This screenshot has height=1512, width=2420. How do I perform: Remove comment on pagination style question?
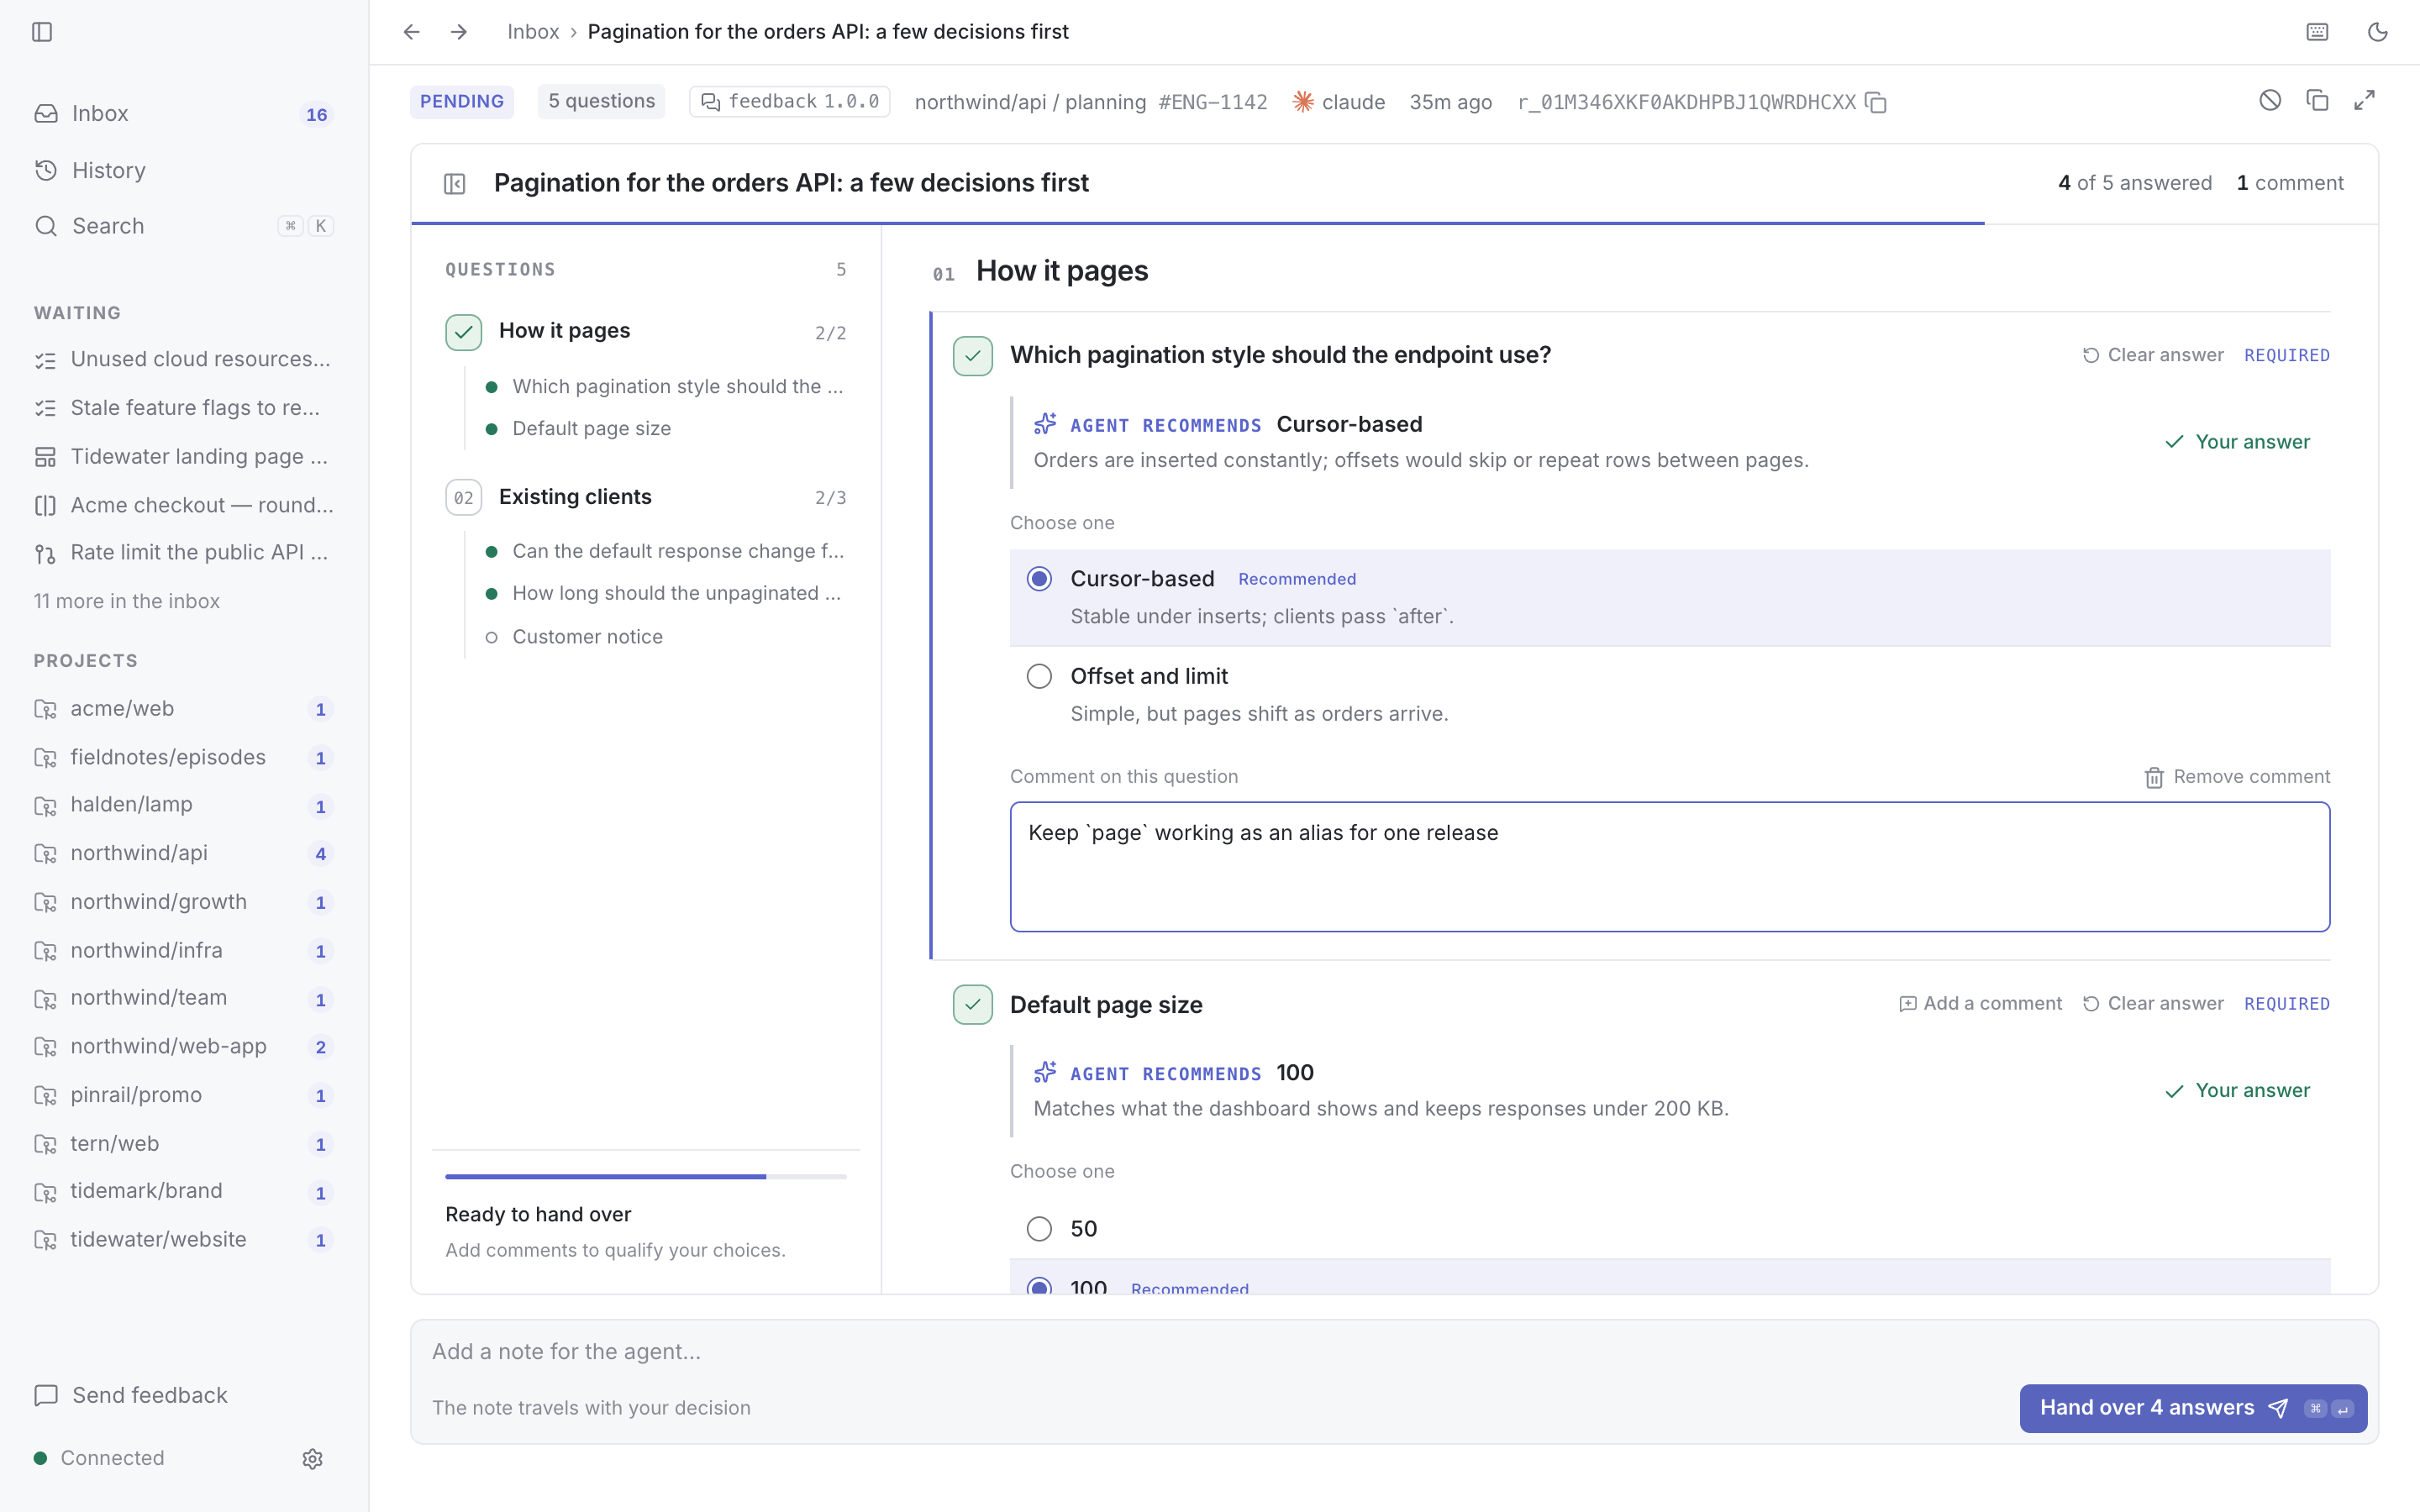[x=2237, y=777]
